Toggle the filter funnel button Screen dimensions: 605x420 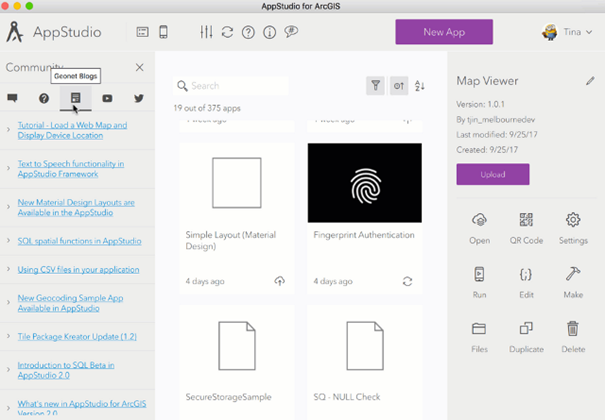(375, 86)
